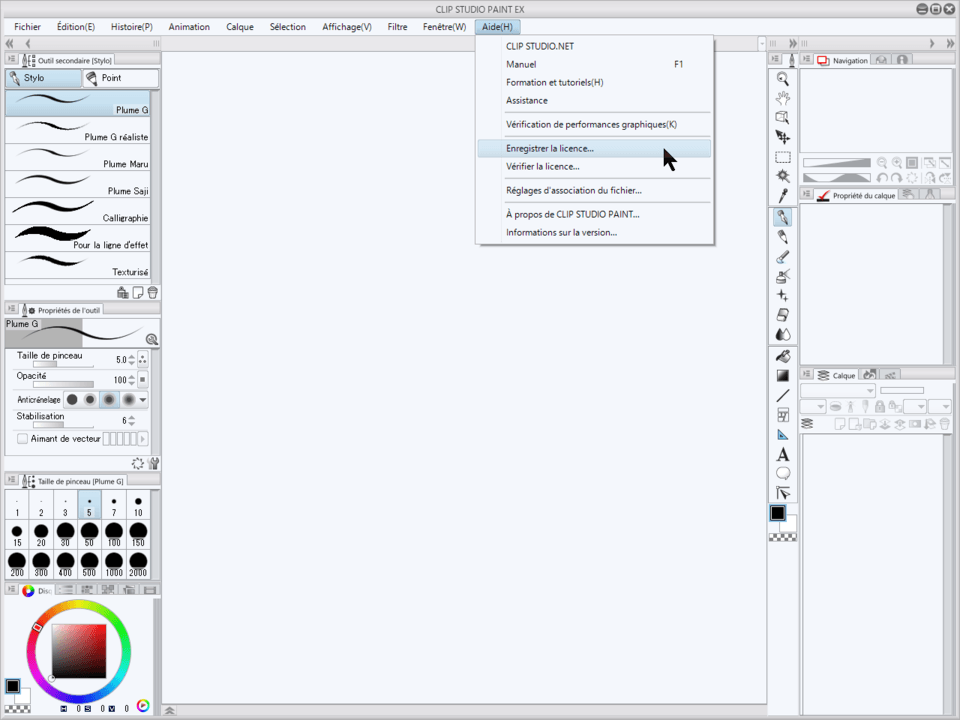This screenshot has height=720, width=960.
Task: Adjust the Opacité slider
Action: tap(64, 384)
